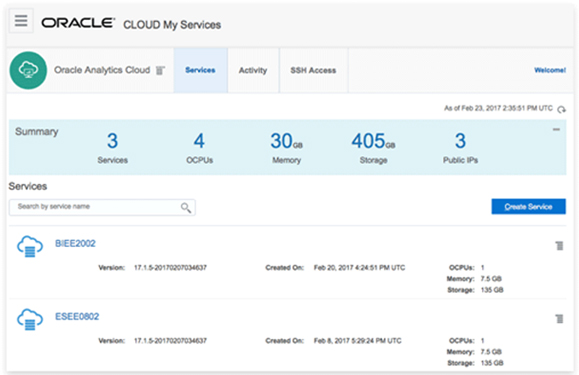579x375 pixels.
Task: Click the ESEE0802 cloud service icon
Action: click(30, 319)
